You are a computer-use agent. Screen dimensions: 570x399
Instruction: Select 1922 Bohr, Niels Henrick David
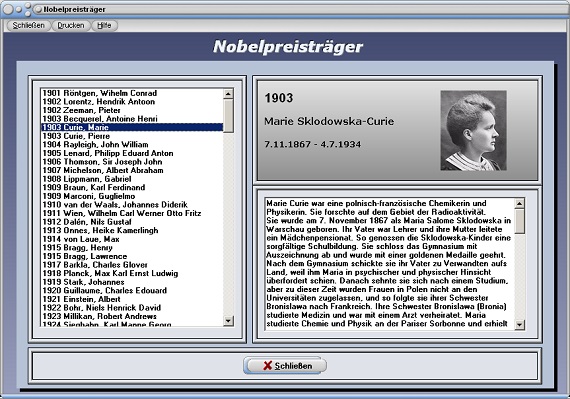tap(132, 308)
